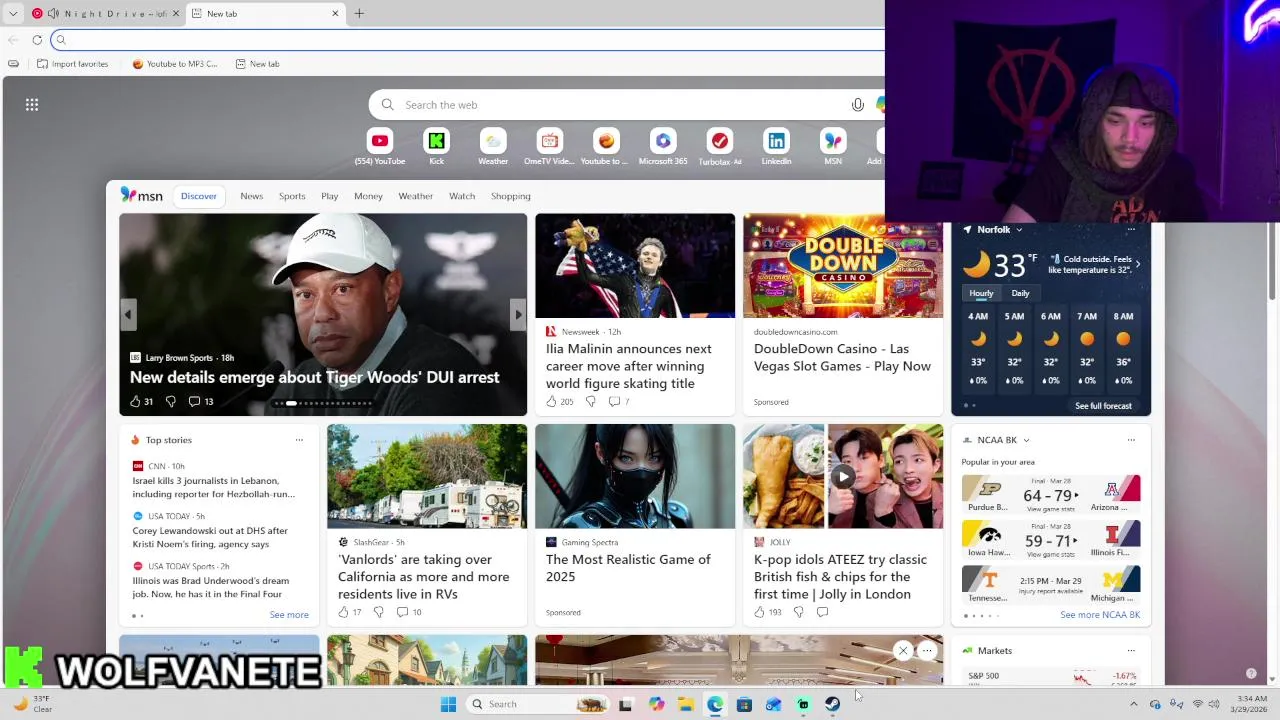Open Youtube to MP3 favorites bookmark
The width and height of the screenshot is (1280, 720).
click(175, 64)
